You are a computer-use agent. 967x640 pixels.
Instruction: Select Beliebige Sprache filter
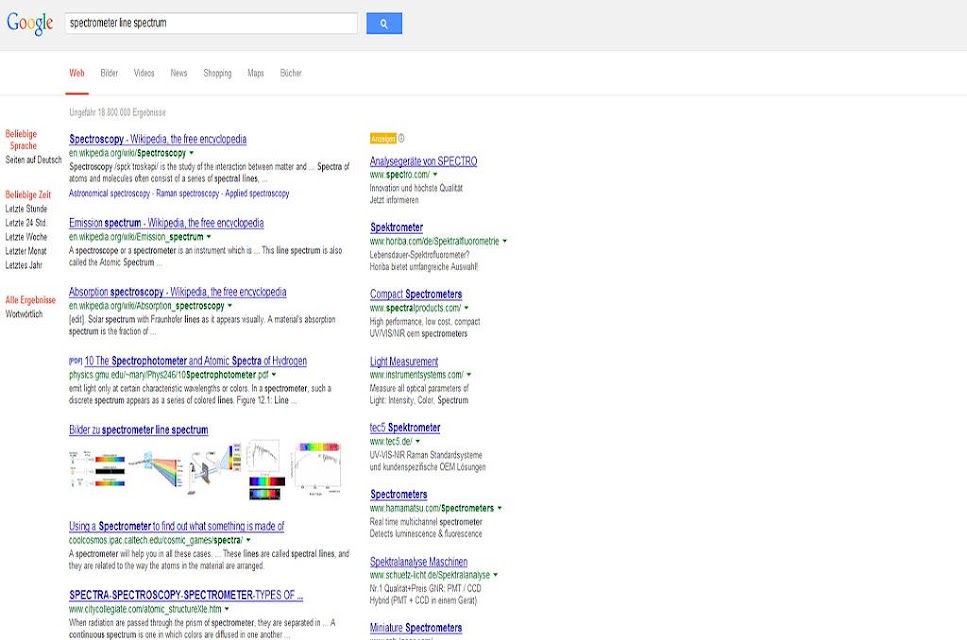point(22,140)
